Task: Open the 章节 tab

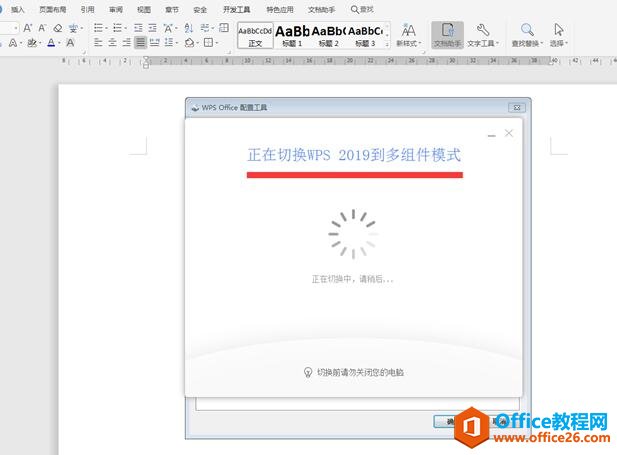Action: coord(172,9)
